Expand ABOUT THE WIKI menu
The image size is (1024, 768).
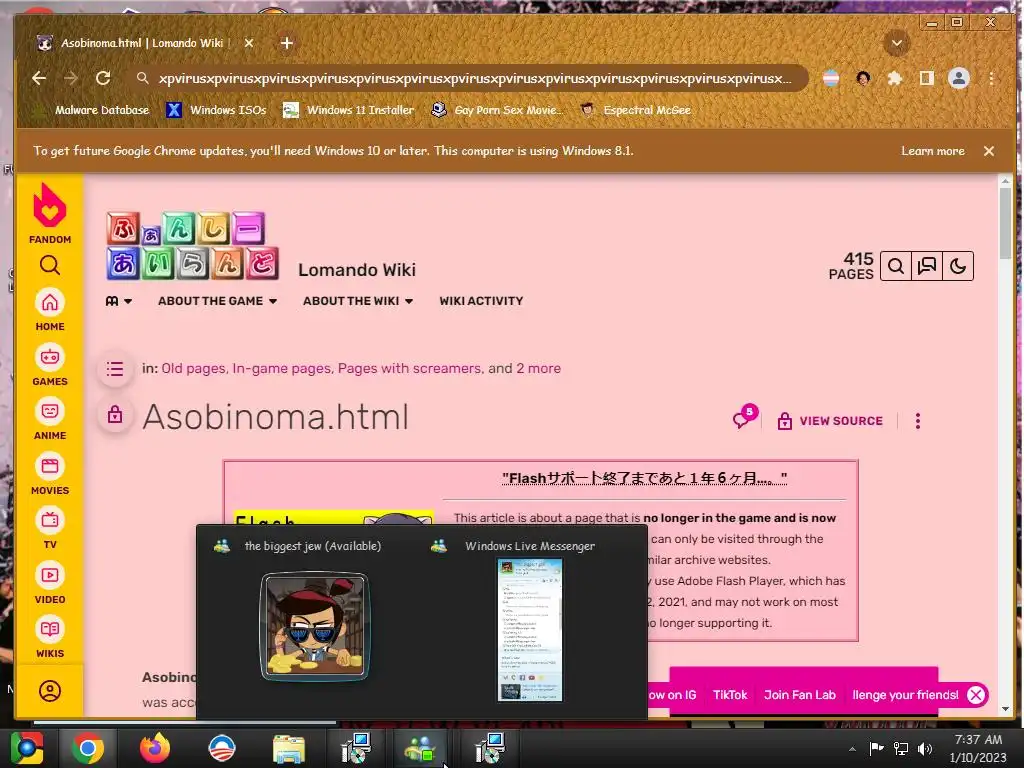(358, 301)
